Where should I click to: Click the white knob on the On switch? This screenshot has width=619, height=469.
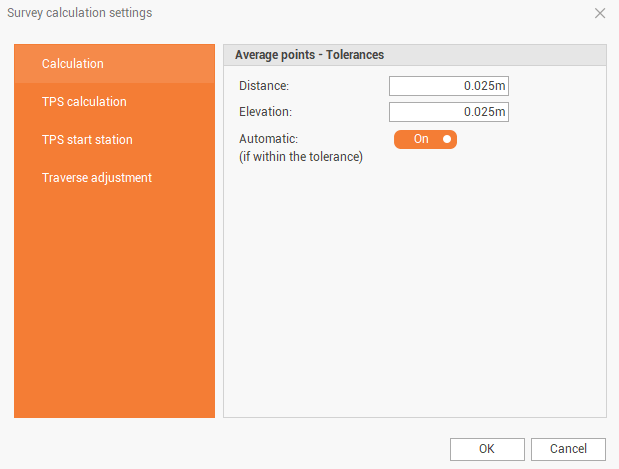click(447, 139)
